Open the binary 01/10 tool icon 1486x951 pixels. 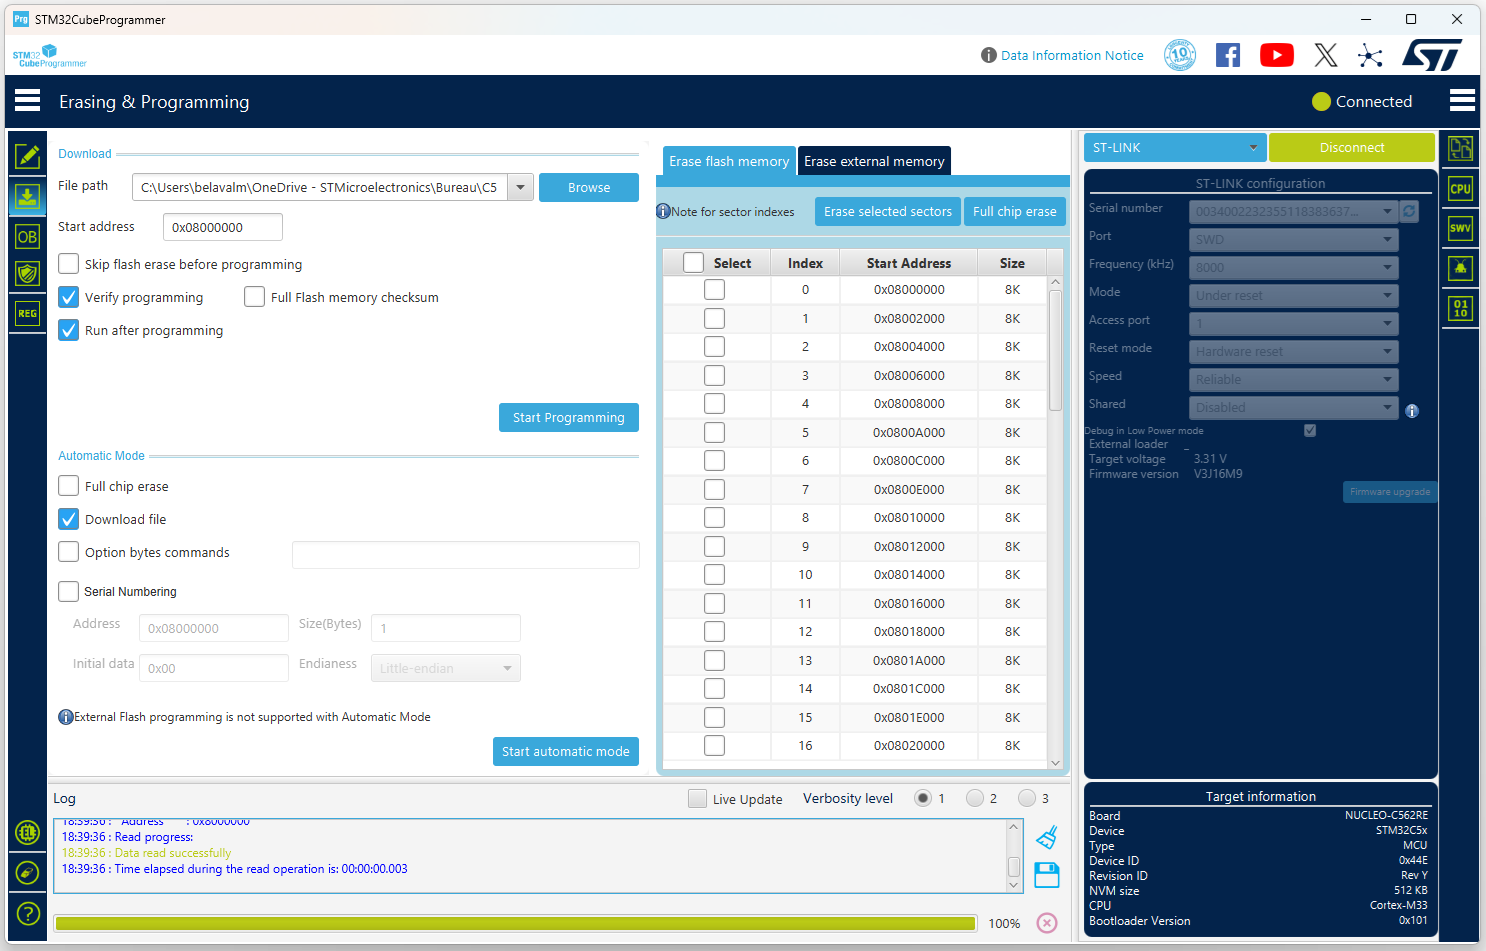1460,308
